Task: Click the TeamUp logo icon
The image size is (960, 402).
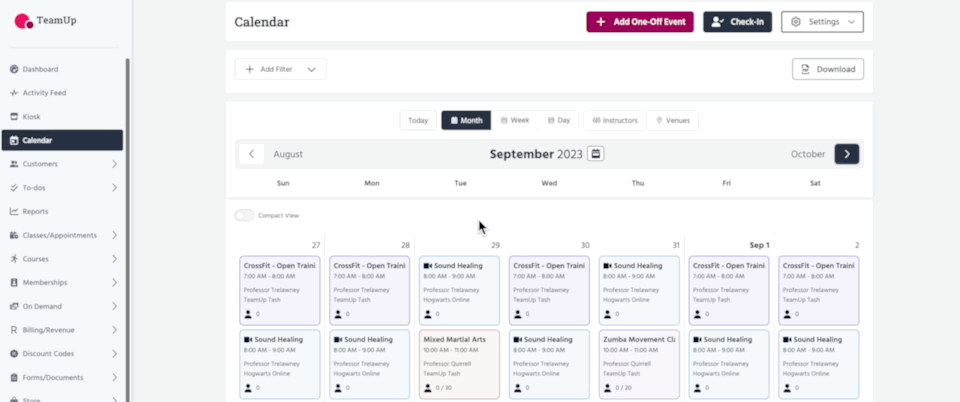Action: click(x=23, y=20)
